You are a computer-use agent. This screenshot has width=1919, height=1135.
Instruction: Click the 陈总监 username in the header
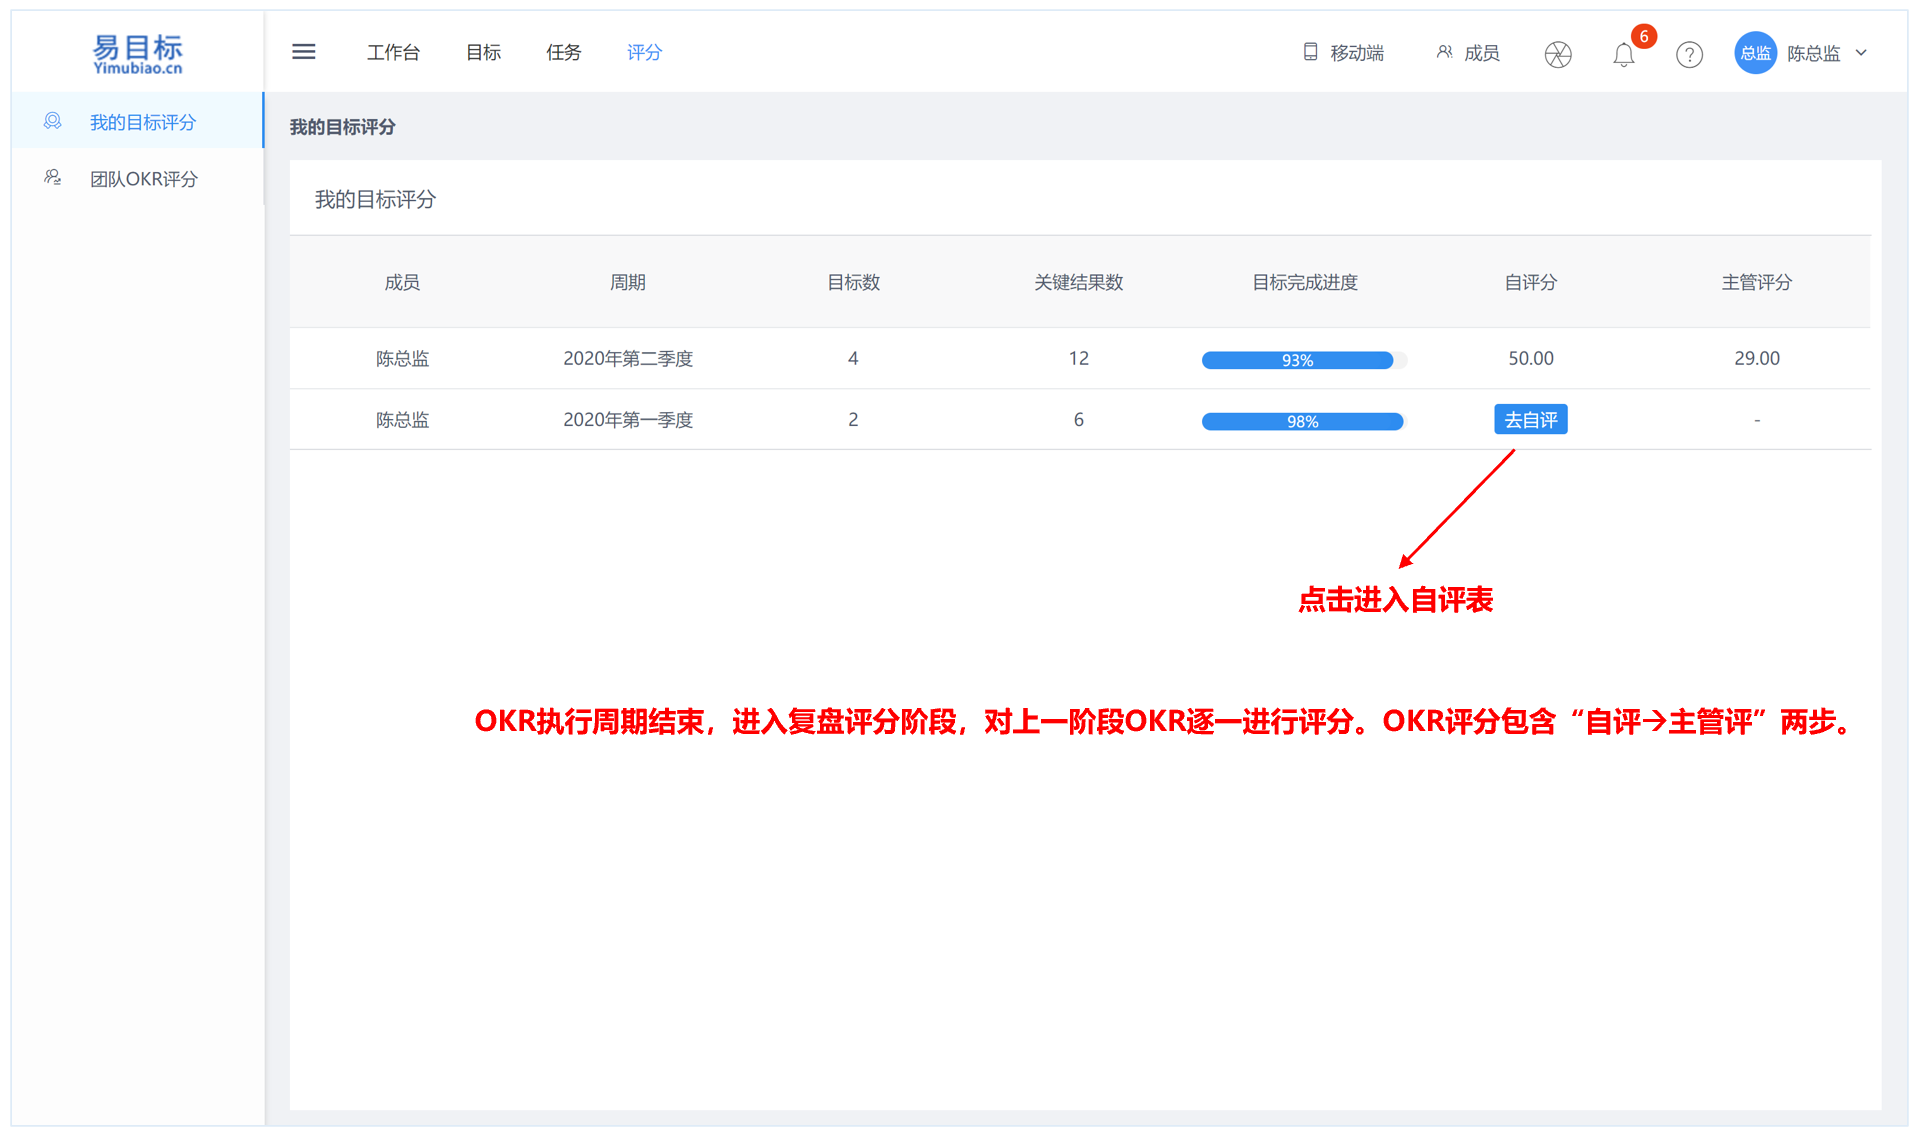tap(1814, 53)
